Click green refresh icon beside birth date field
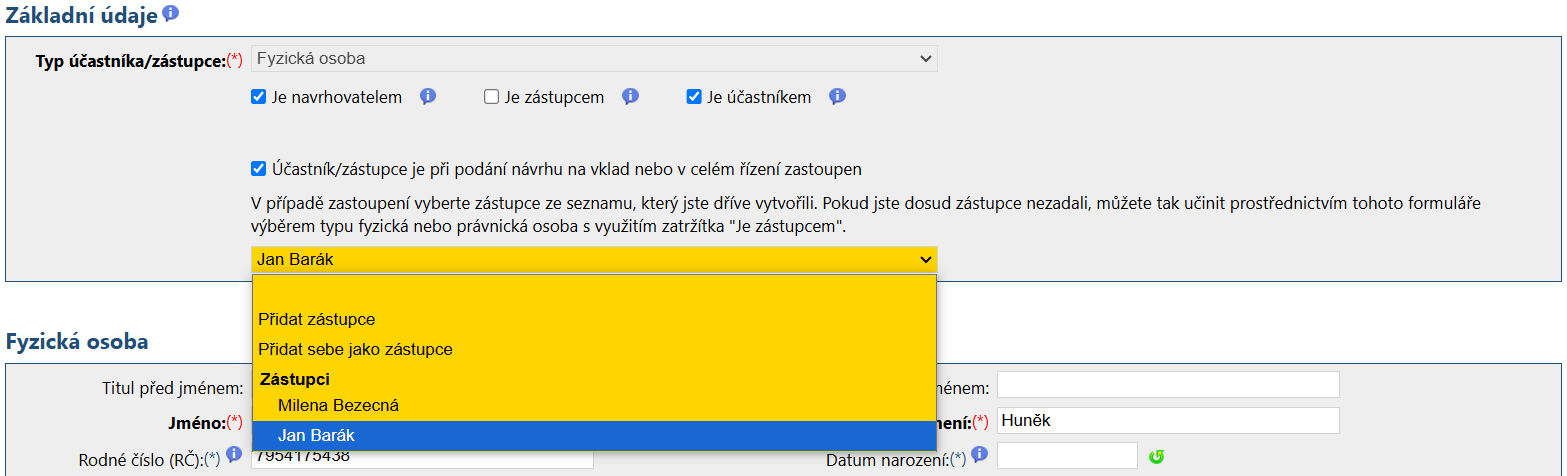Image resolution: width=1567 pixels, height=476 pixels. pos(1157,457)
